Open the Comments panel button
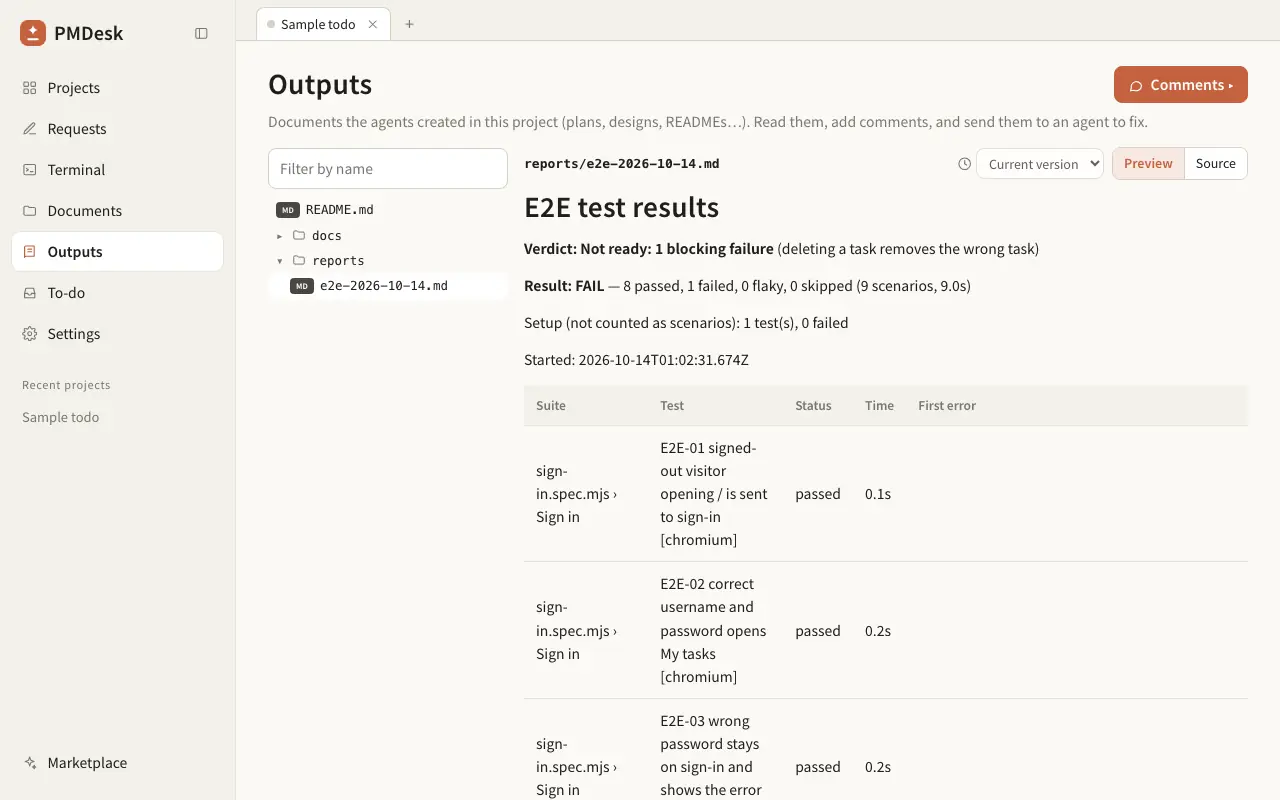The image size is (1280, 800). pos(1181,85)
